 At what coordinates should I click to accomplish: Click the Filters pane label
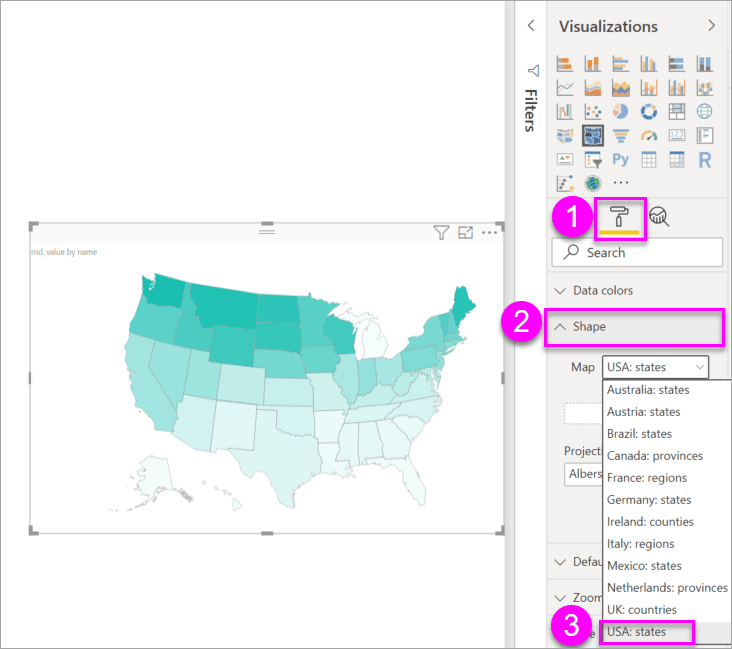pos(531,111)
